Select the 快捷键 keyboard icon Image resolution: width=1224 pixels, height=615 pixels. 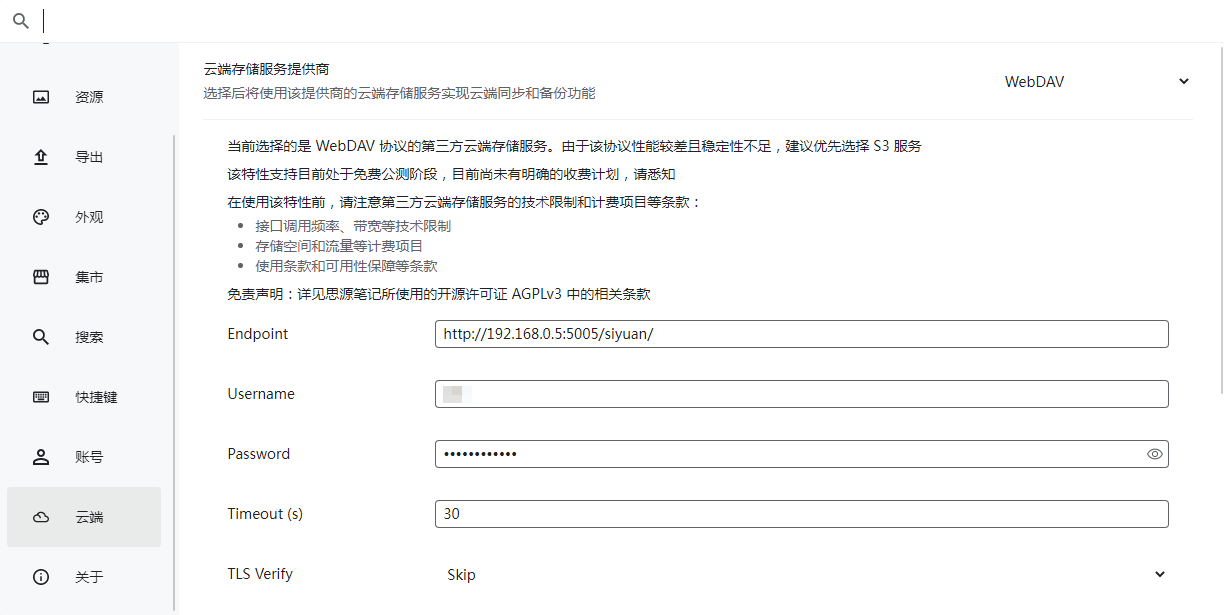40,397
